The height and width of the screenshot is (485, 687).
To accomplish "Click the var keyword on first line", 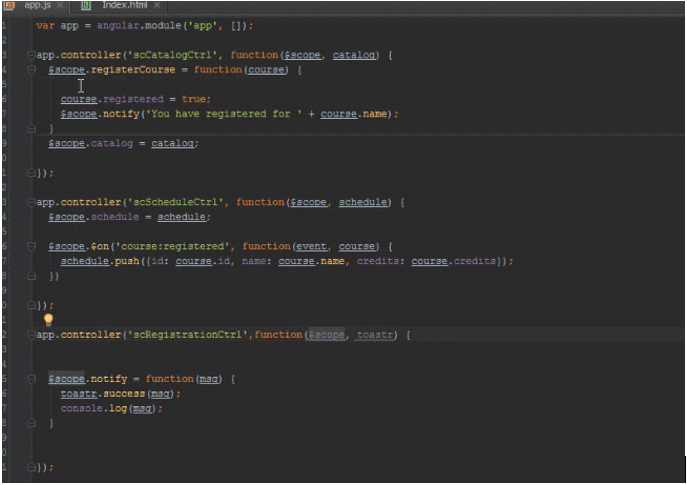I will 45,25.
